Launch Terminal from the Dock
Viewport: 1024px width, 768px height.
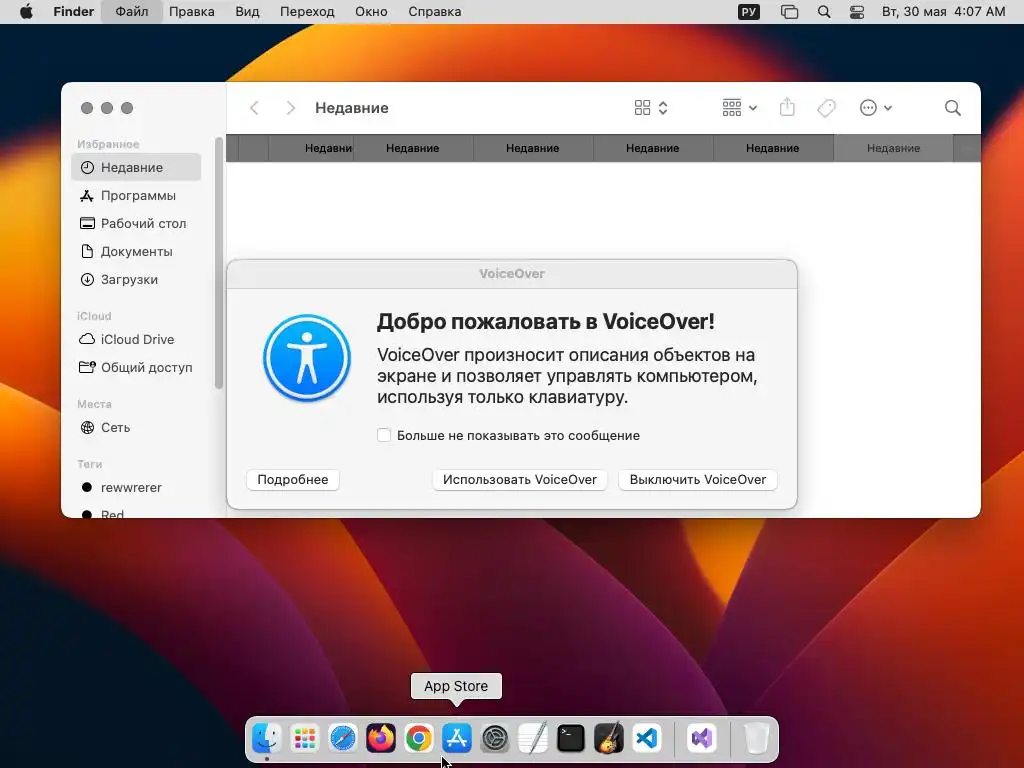[571, 739]
